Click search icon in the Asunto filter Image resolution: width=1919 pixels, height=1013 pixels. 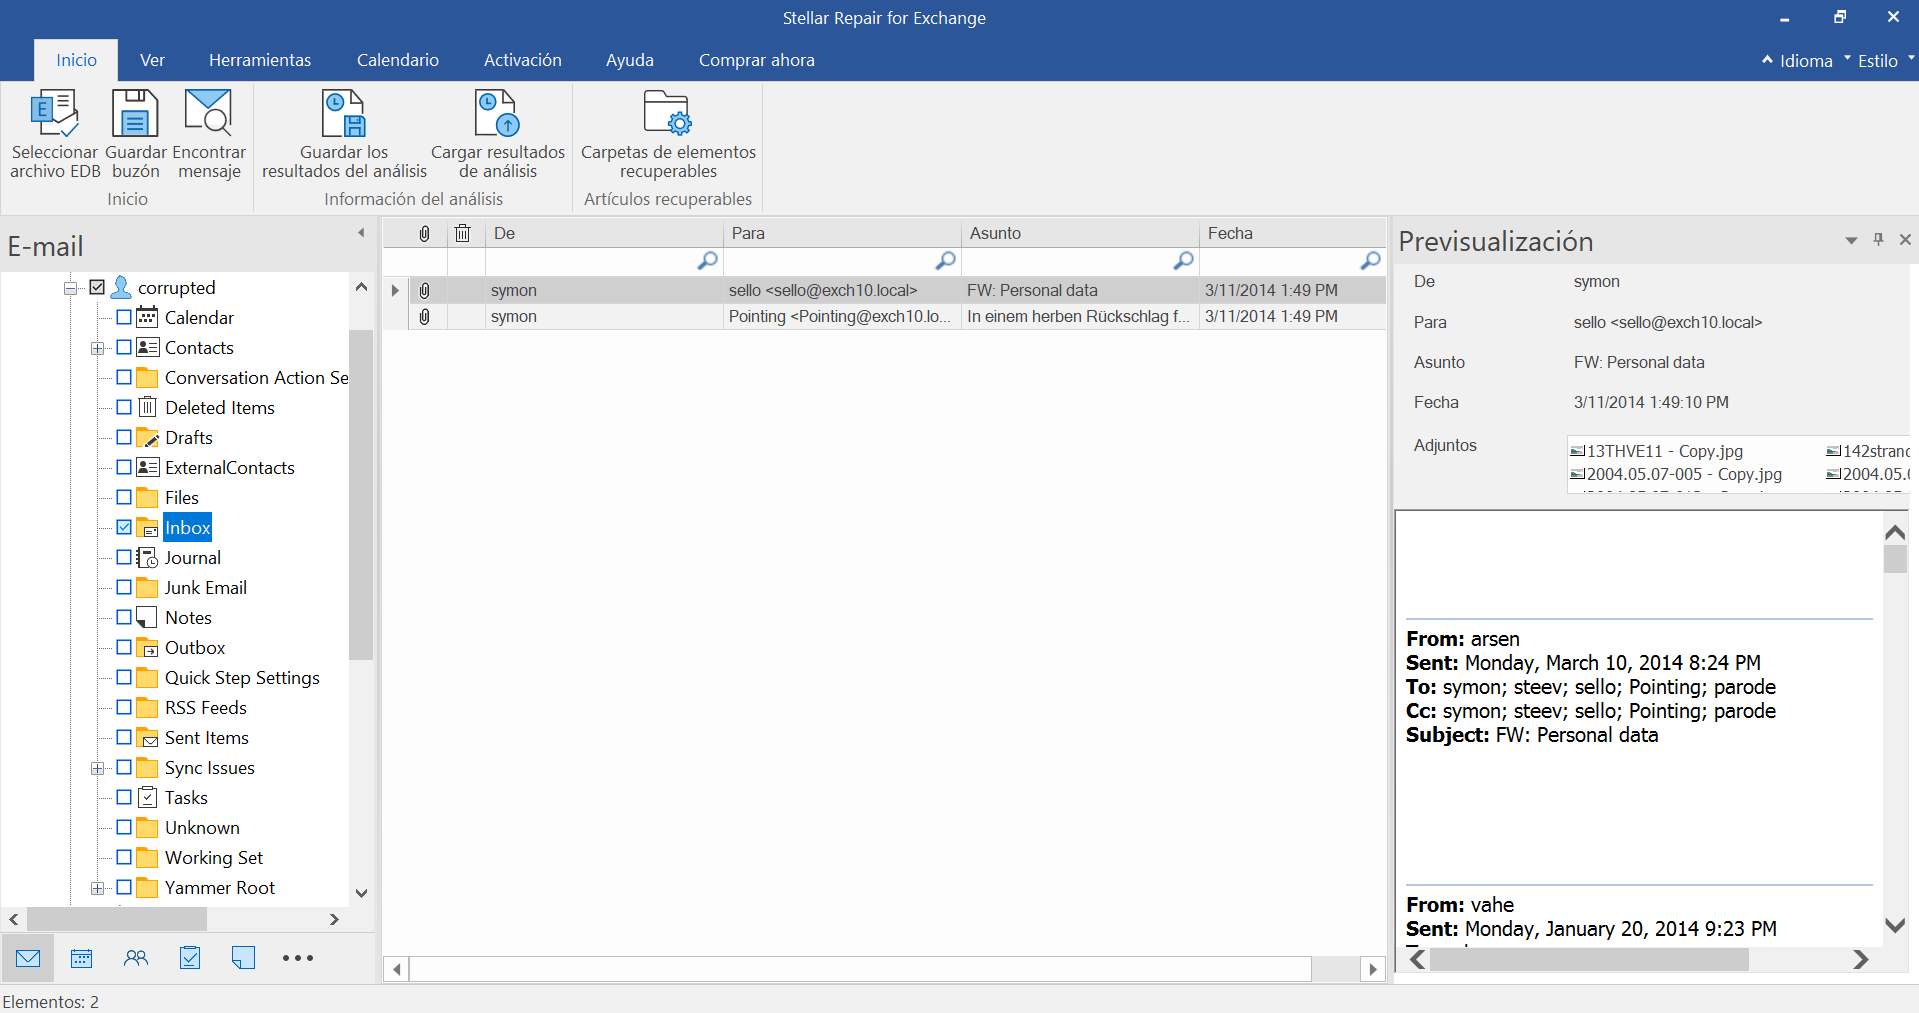point(1183,261)
